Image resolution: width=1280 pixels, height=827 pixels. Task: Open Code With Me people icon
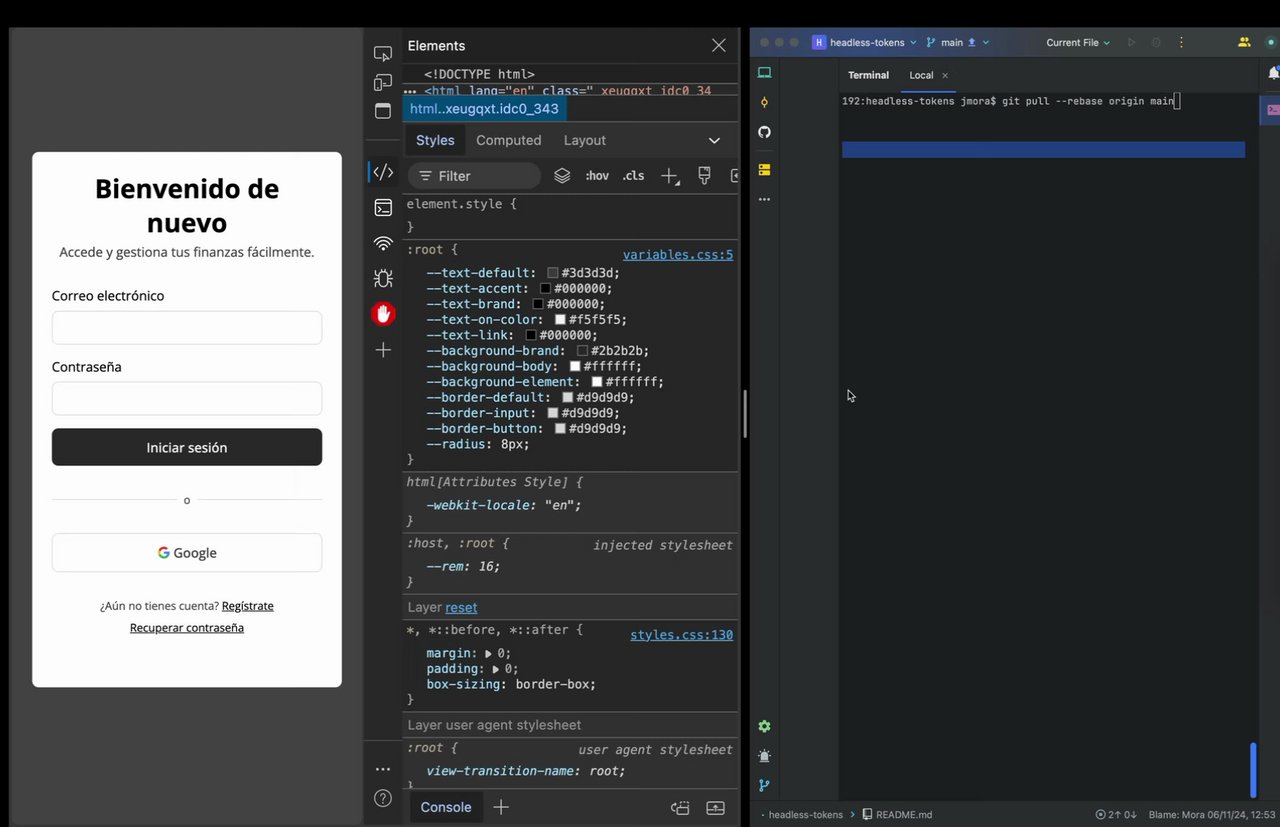[x=1244, y=42]
